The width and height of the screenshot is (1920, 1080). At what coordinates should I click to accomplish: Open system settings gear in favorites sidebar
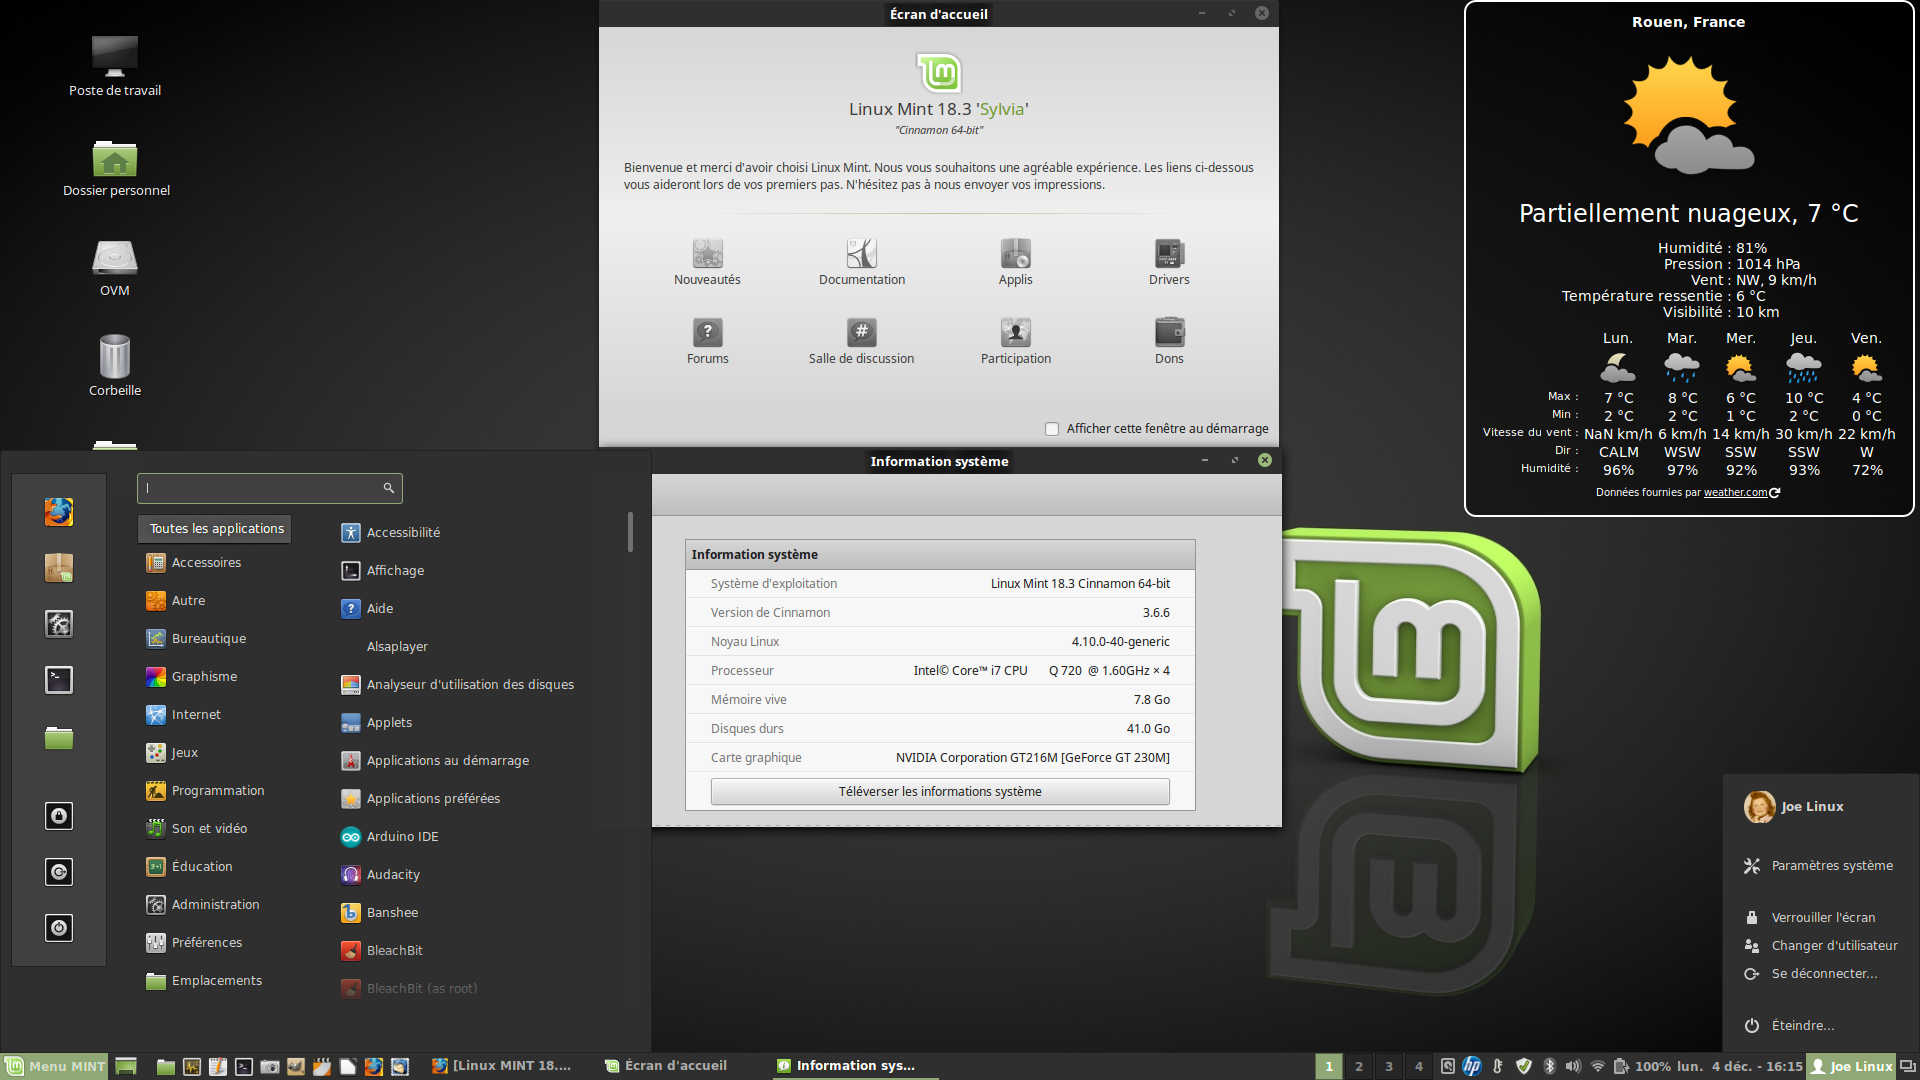point(59,624)
